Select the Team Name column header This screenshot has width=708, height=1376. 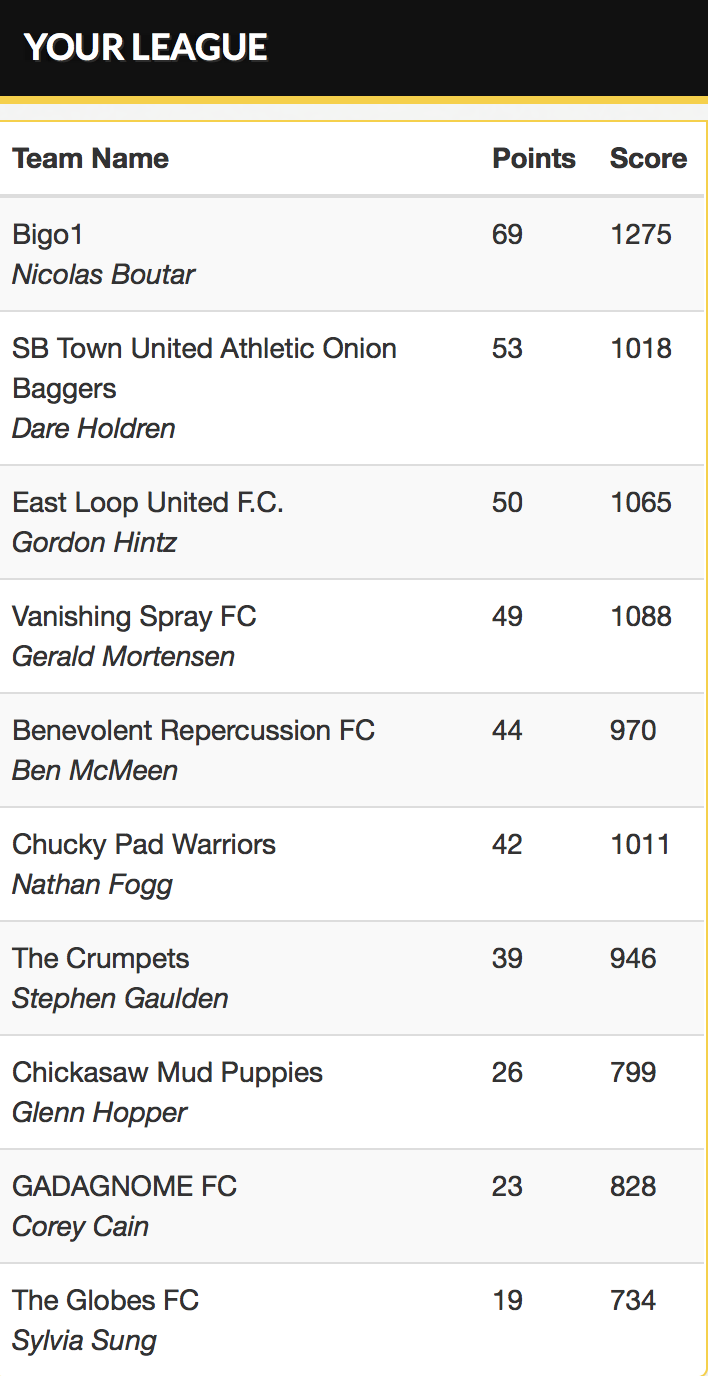click(90, 158)
